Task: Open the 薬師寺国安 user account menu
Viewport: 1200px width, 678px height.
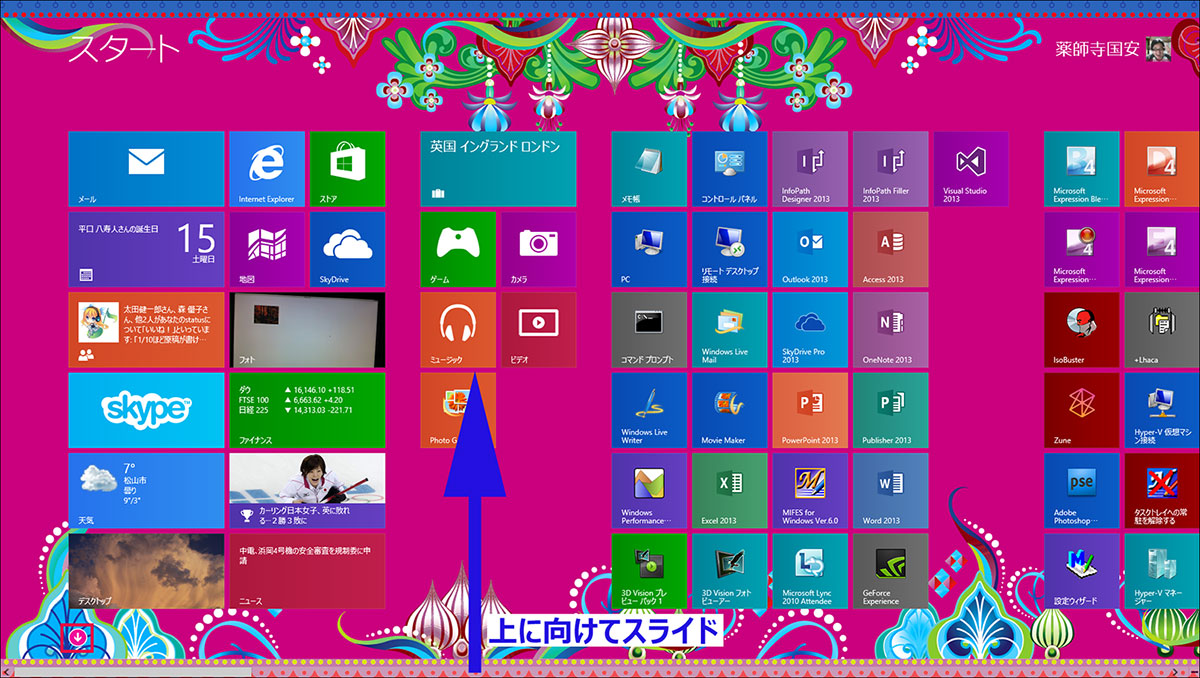Action: click(x=1114, y=49)
